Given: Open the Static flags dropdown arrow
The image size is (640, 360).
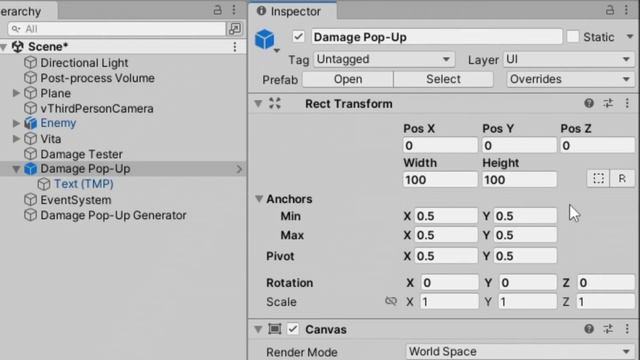Looking at the screenshot, I should [x=630, y=37].
